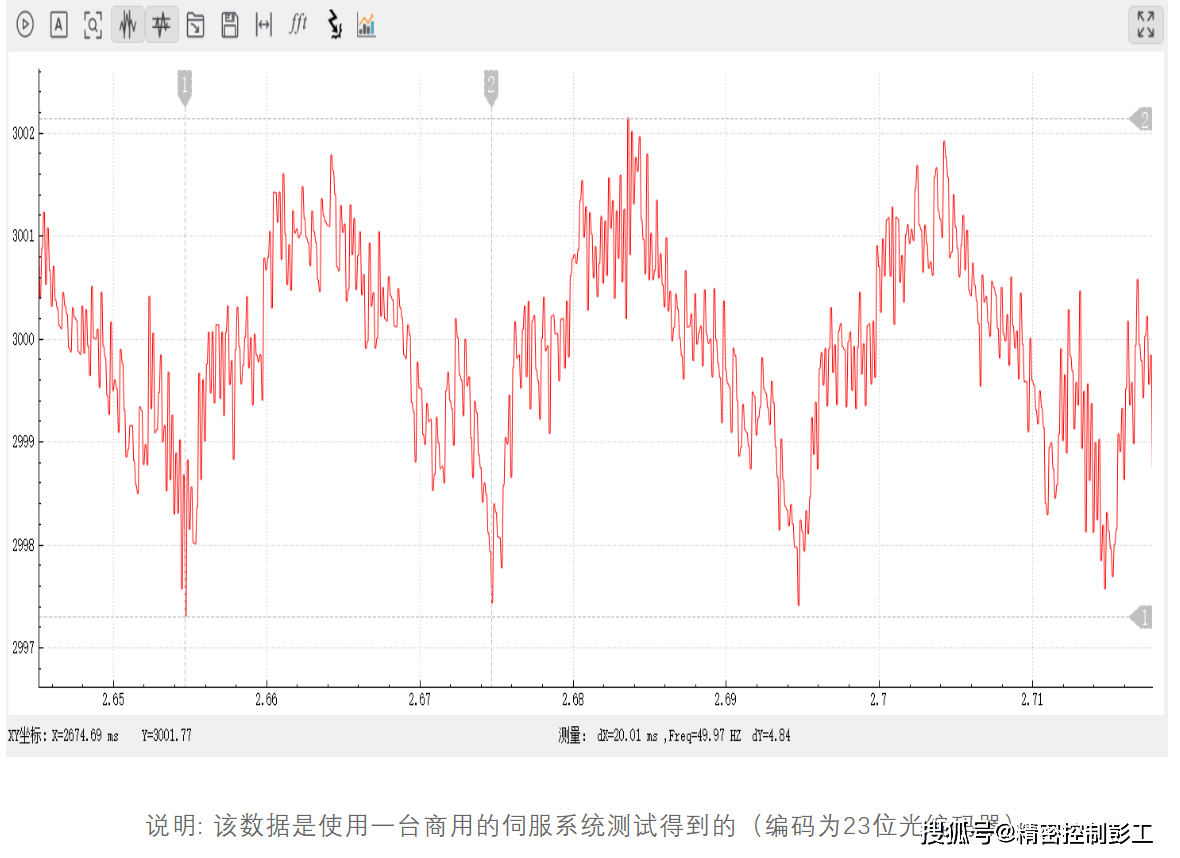Expand the chart to fullscreen

pyautogui.click(x=1145, y=25)
